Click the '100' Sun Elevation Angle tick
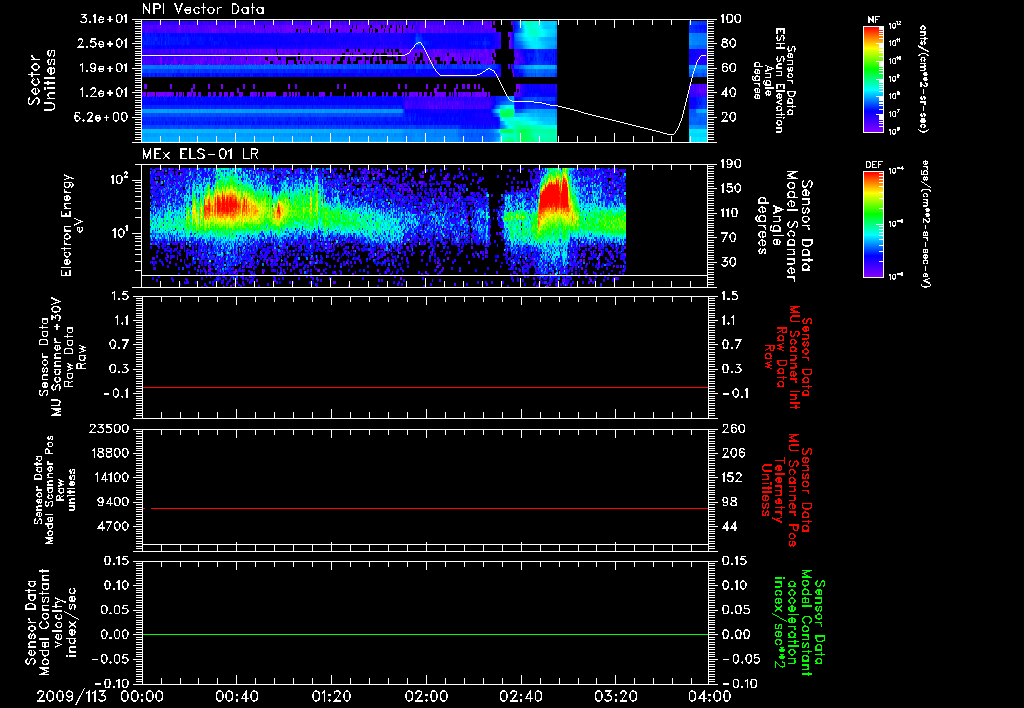Screen dimensions: 1024x708 pyautogui.click(x=731, y=19)
